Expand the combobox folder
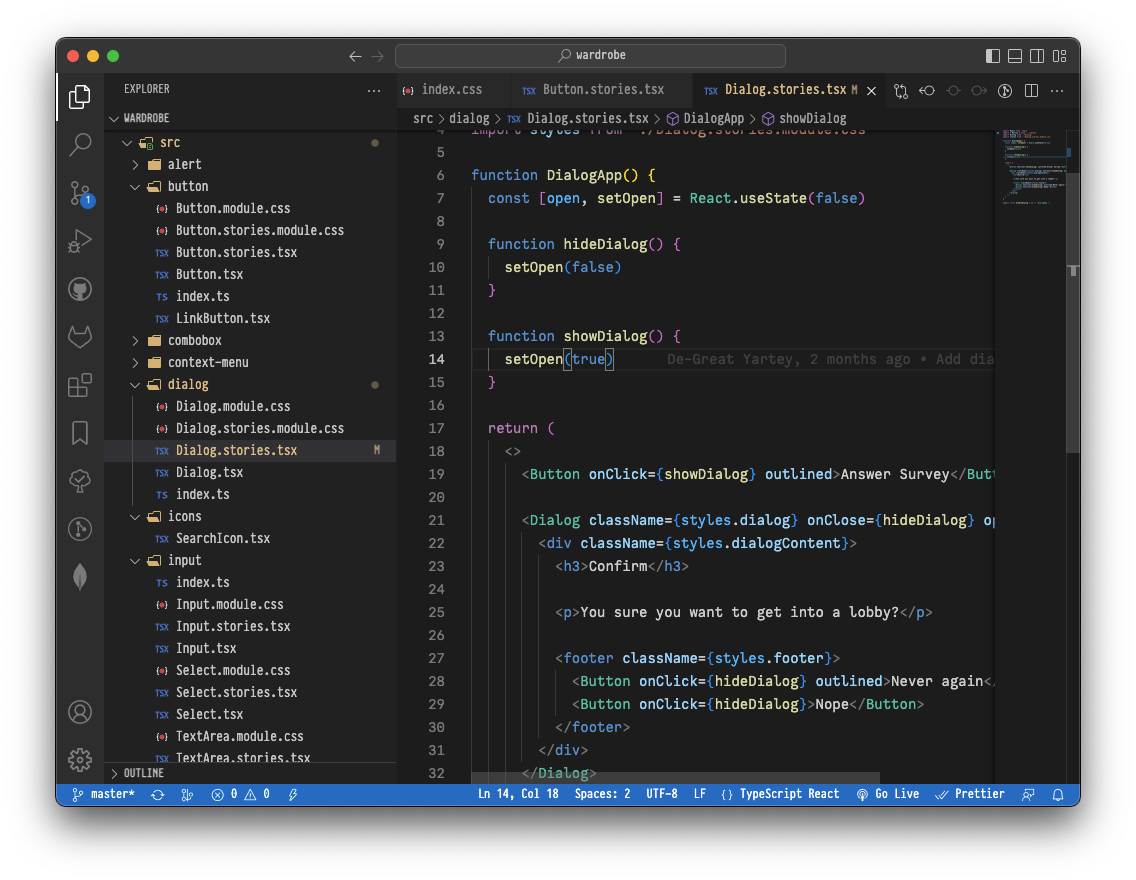Viewport: 1136px width, 880px height. 194,340
